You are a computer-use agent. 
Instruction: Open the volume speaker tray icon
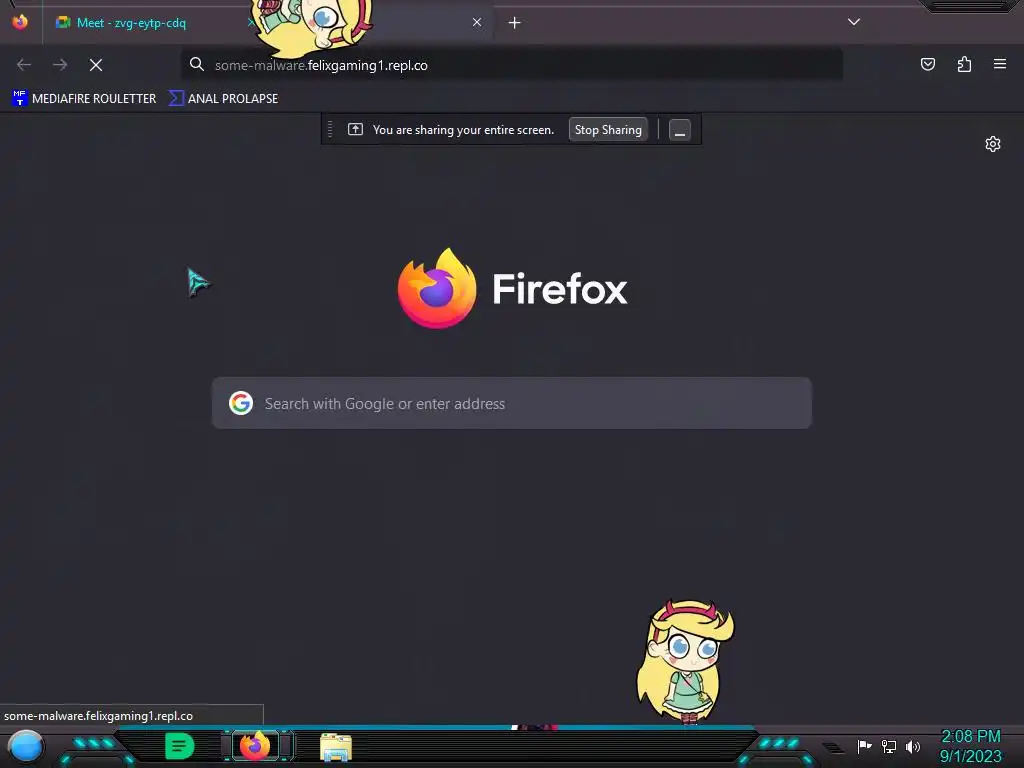(x=913, y=746)
